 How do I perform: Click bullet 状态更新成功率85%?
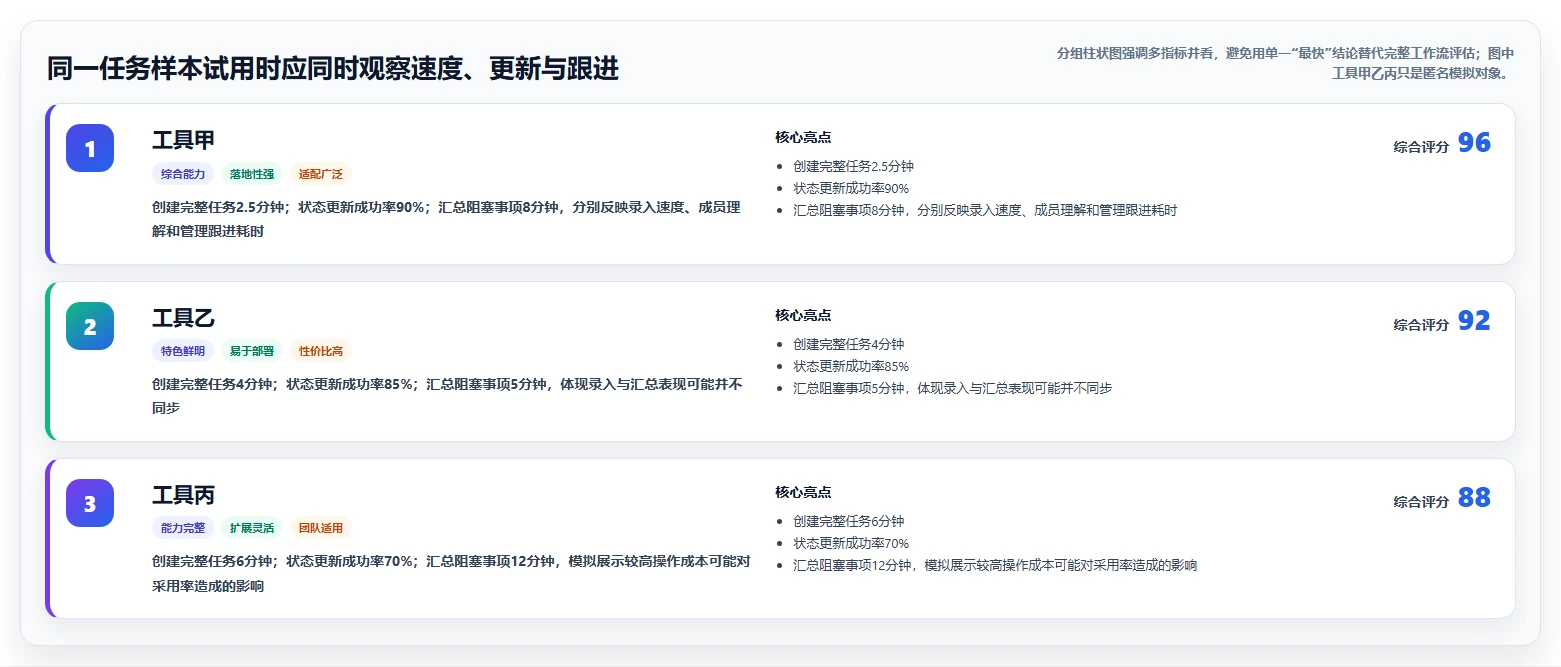(851, 366)
